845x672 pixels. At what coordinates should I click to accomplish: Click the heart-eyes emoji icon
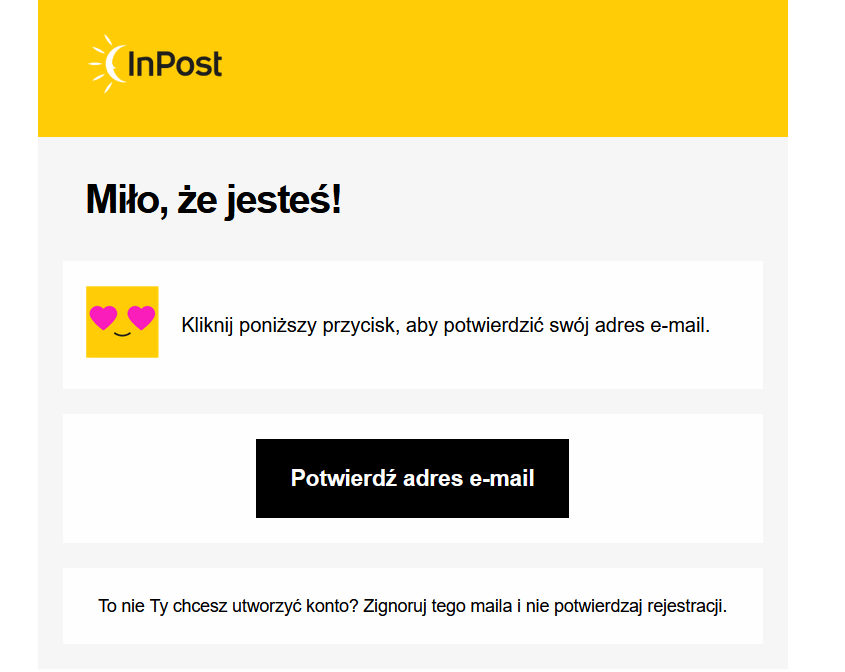pyautogui.click(x=122, y=322)
